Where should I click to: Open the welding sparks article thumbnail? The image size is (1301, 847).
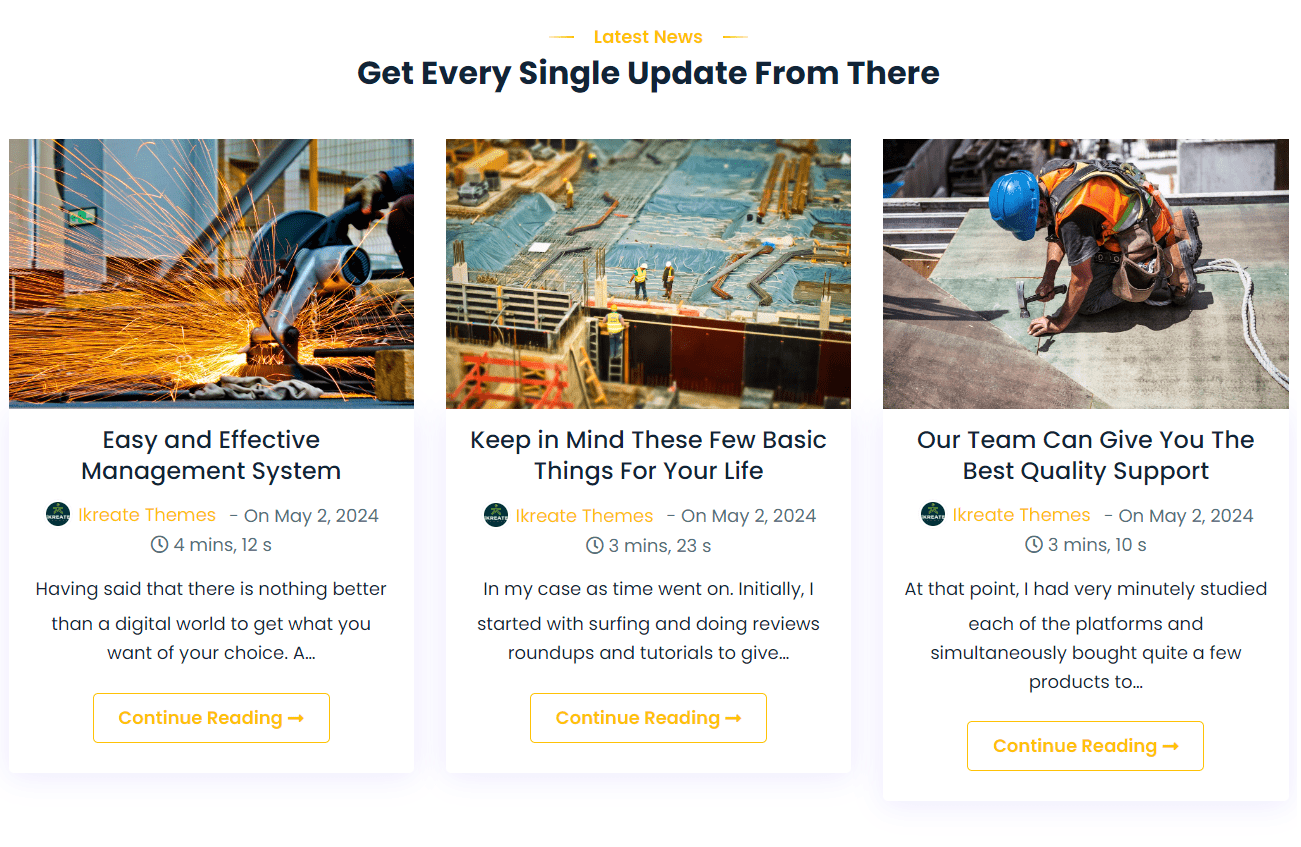coord(211,273)
